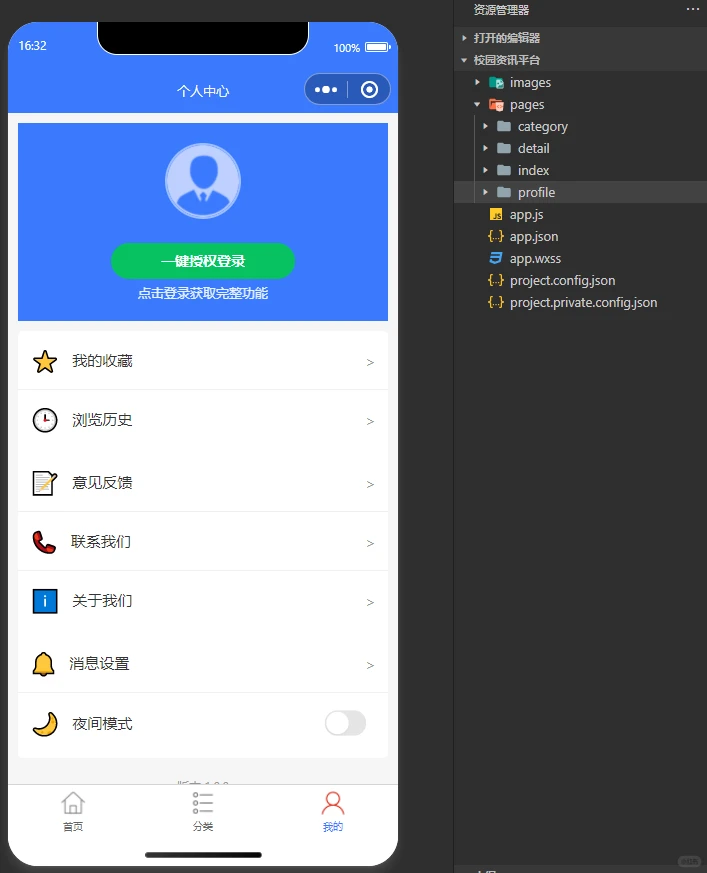This screenshot has width=707, height=873.
Task: Tap the moon icon for 夜间模式
Action: coord(45,724)
